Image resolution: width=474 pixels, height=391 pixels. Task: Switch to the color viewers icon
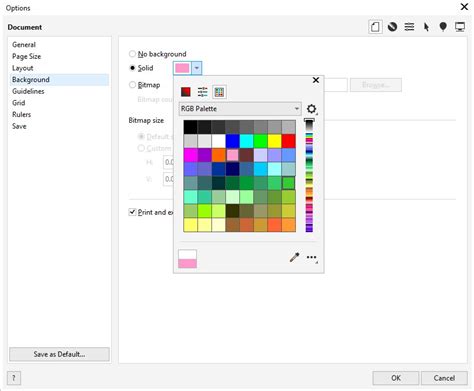point(186,92)
